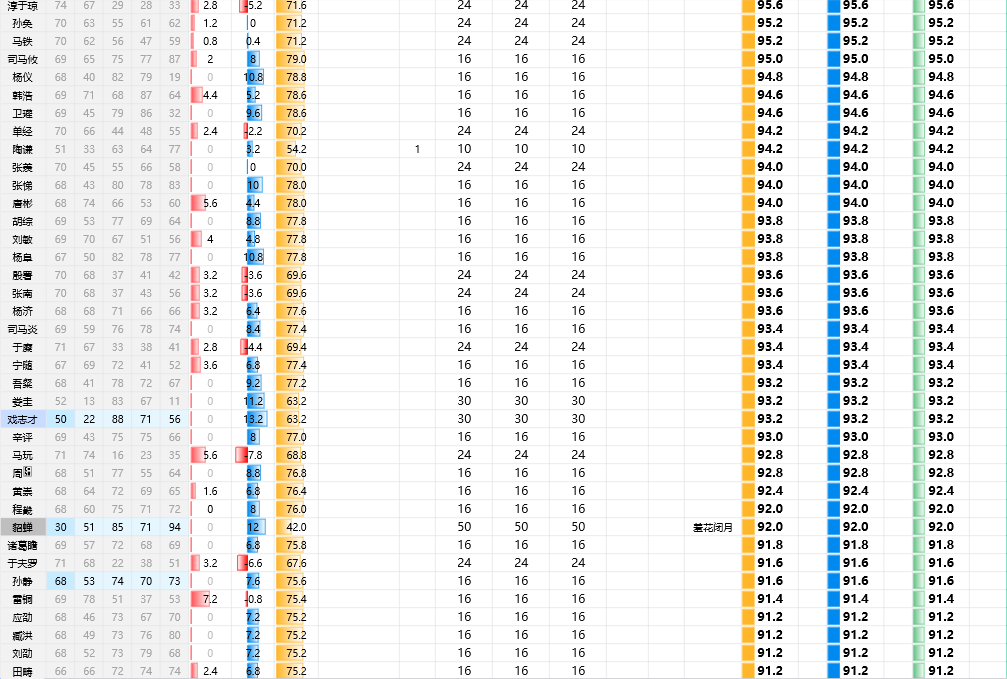Click the name 韩浩
Screen dimensions: 1007x679
click(22, 96)
